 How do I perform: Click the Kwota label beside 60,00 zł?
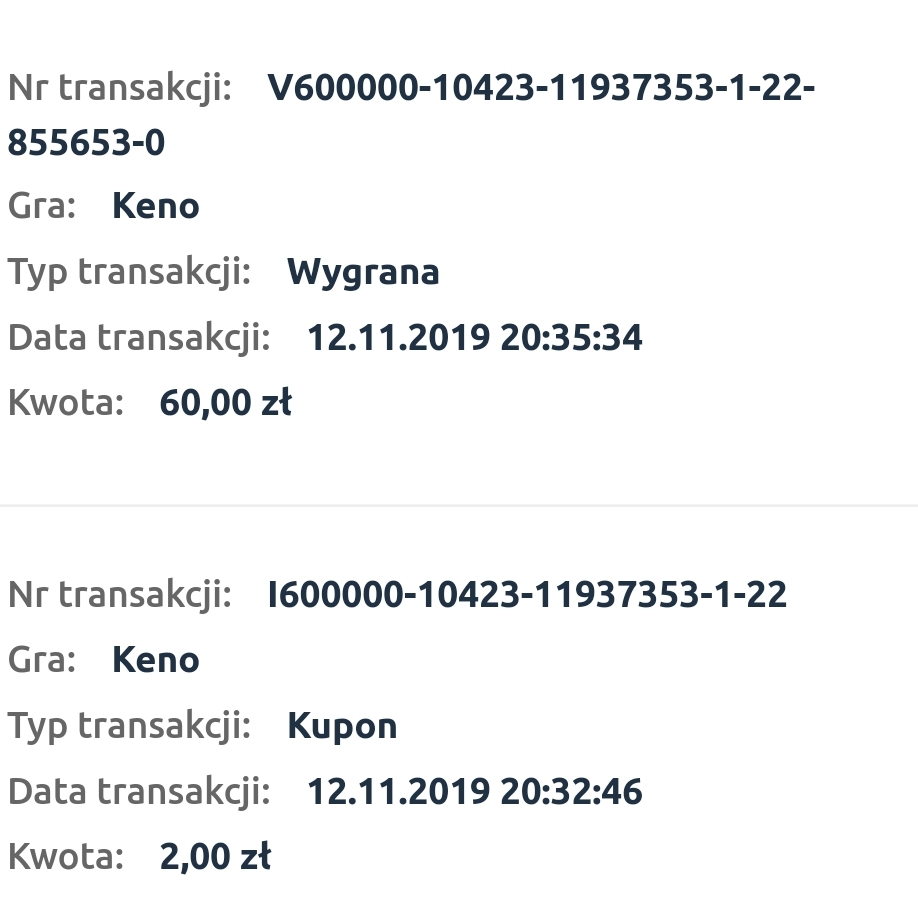66,404
